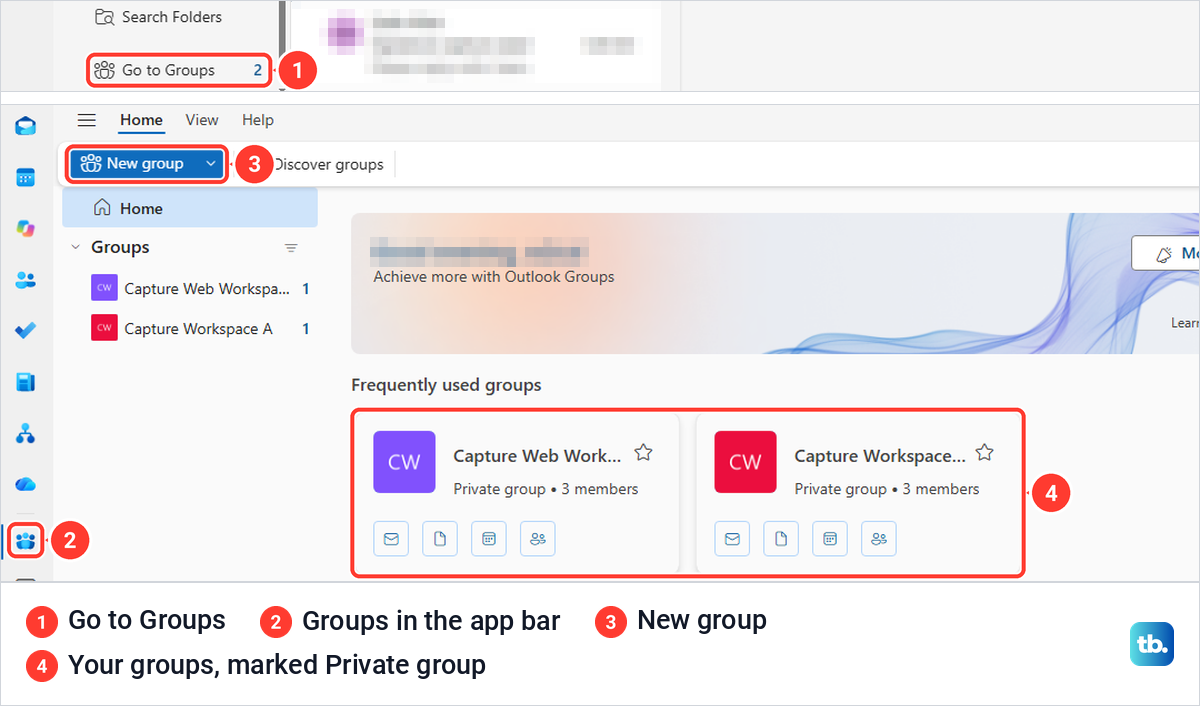Open the New group dropdown arrow

(209, 164)
